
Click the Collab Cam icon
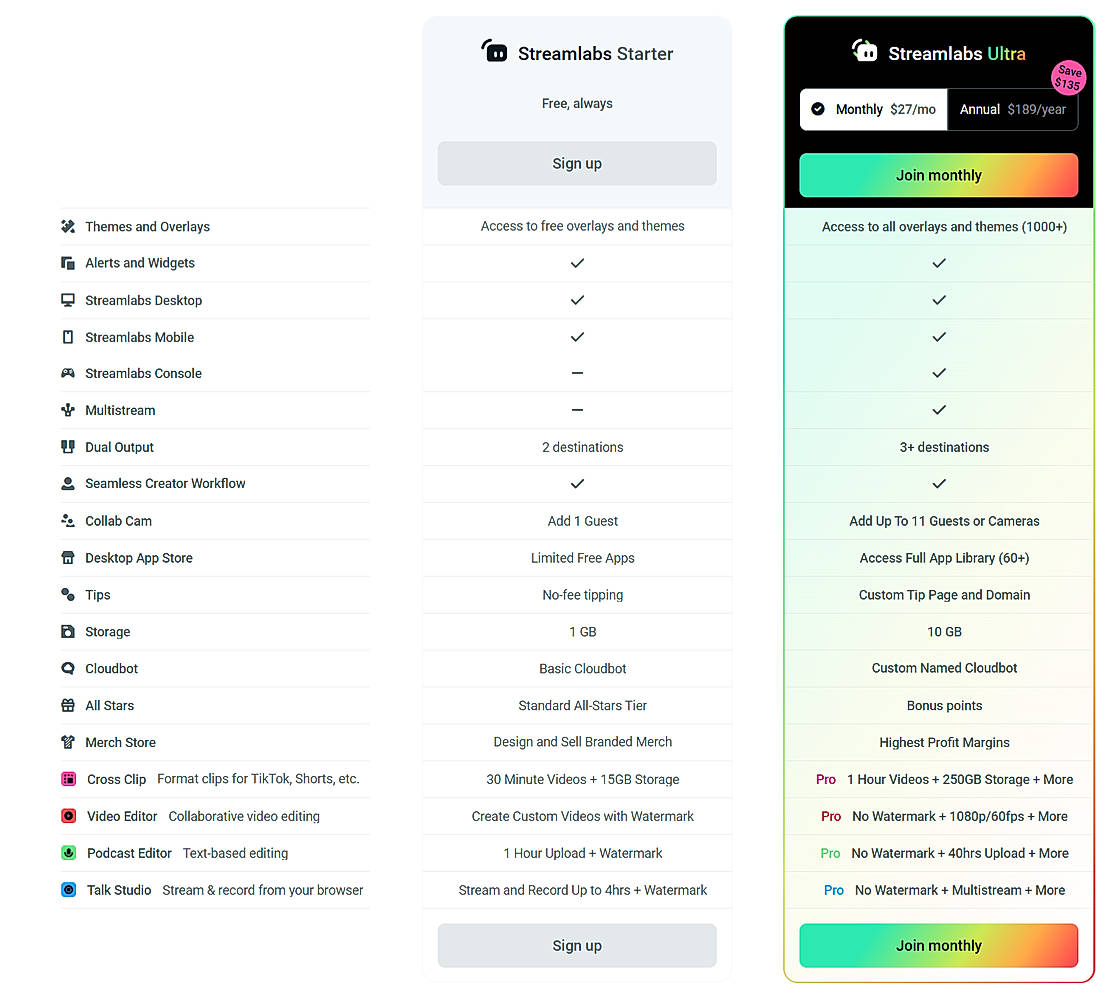tap(68, 521)
